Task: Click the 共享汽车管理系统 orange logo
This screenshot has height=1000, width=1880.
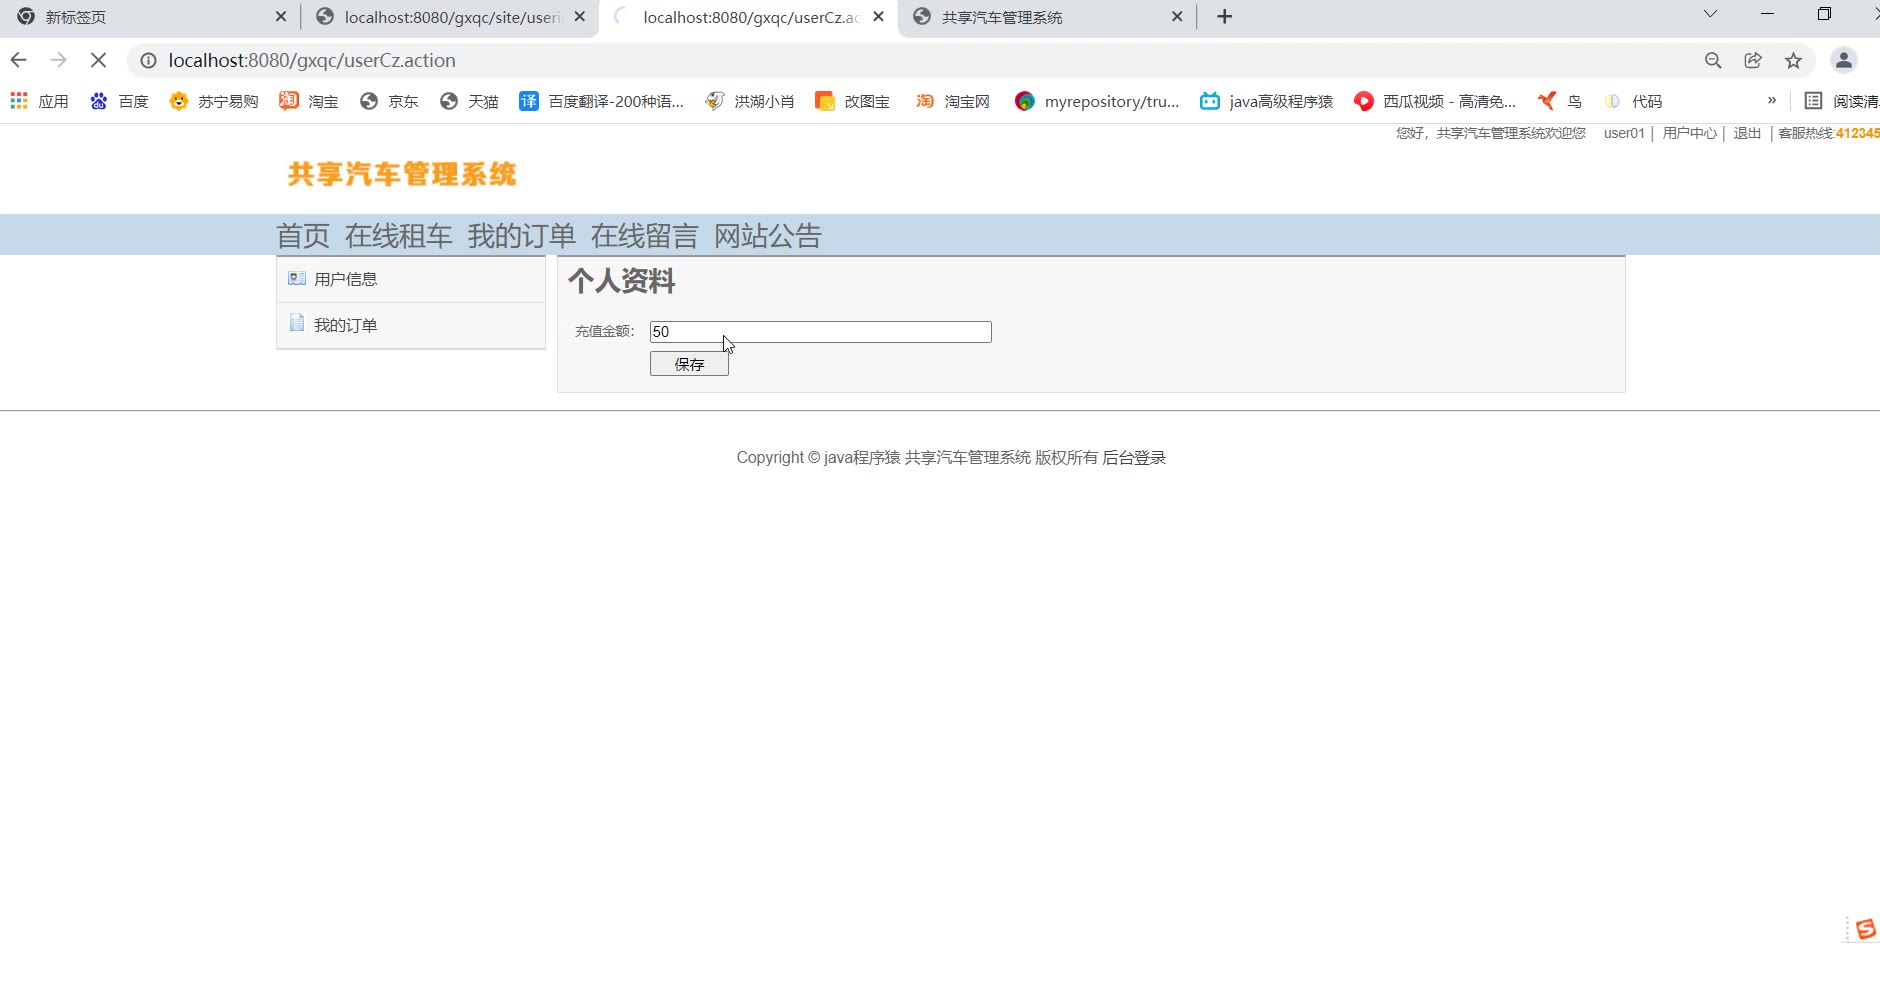Action: tap(402, 175)
